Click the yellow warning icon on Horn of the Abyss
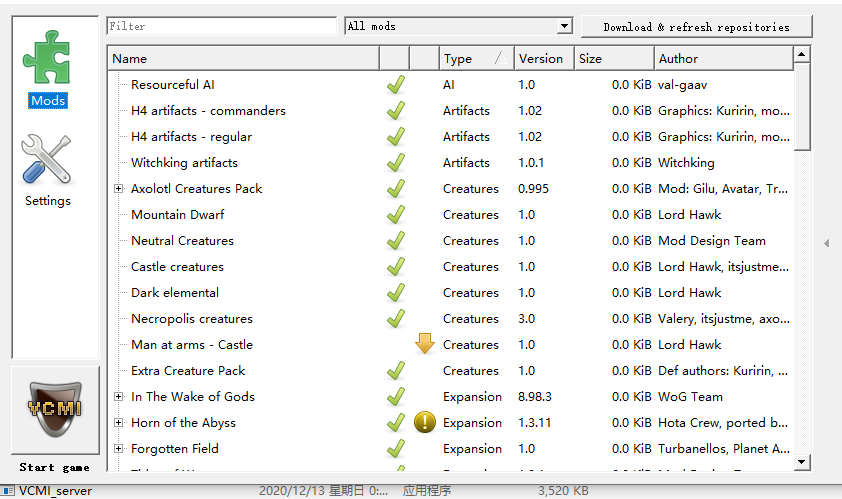 click(425, 423)
